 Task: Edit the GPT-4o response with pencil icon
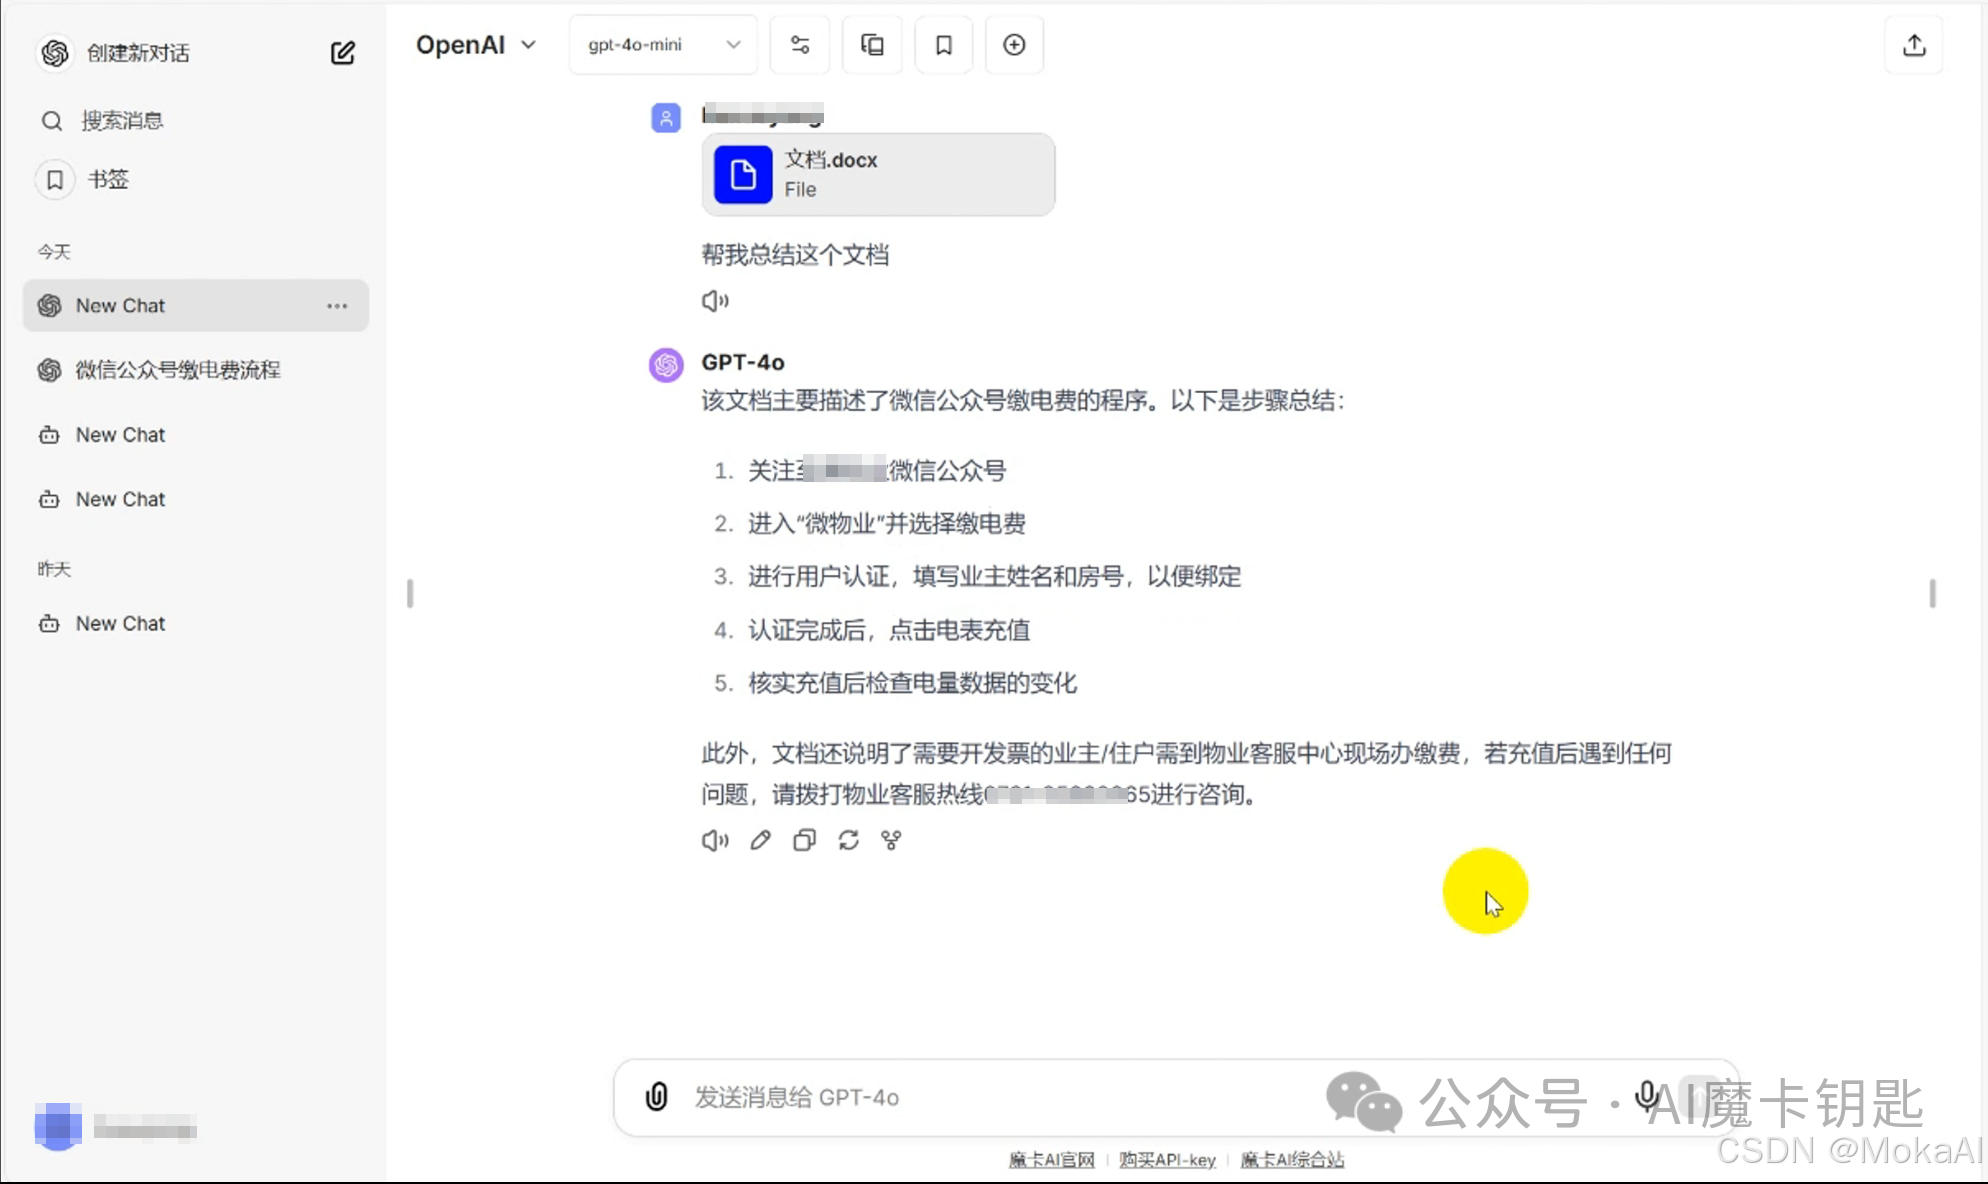click(x=760, y=840)
